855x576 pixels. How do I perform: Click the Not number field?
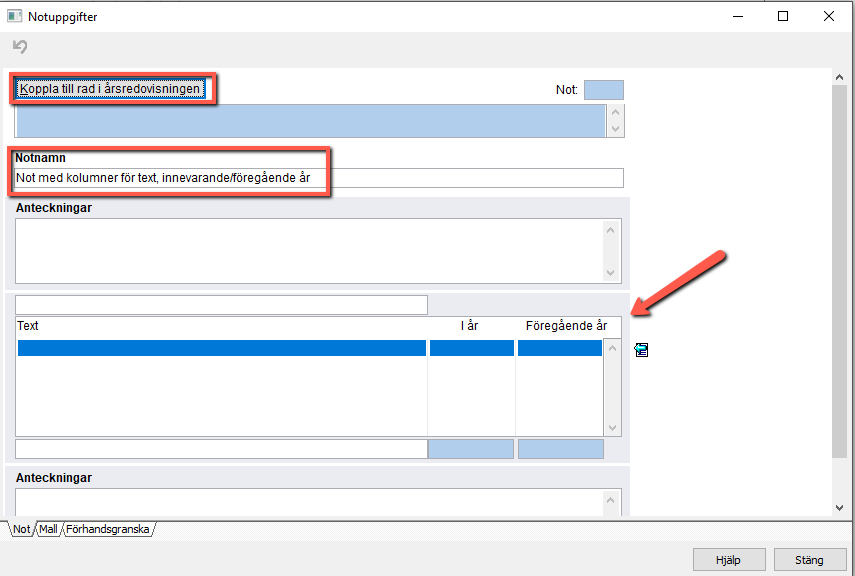604,90
